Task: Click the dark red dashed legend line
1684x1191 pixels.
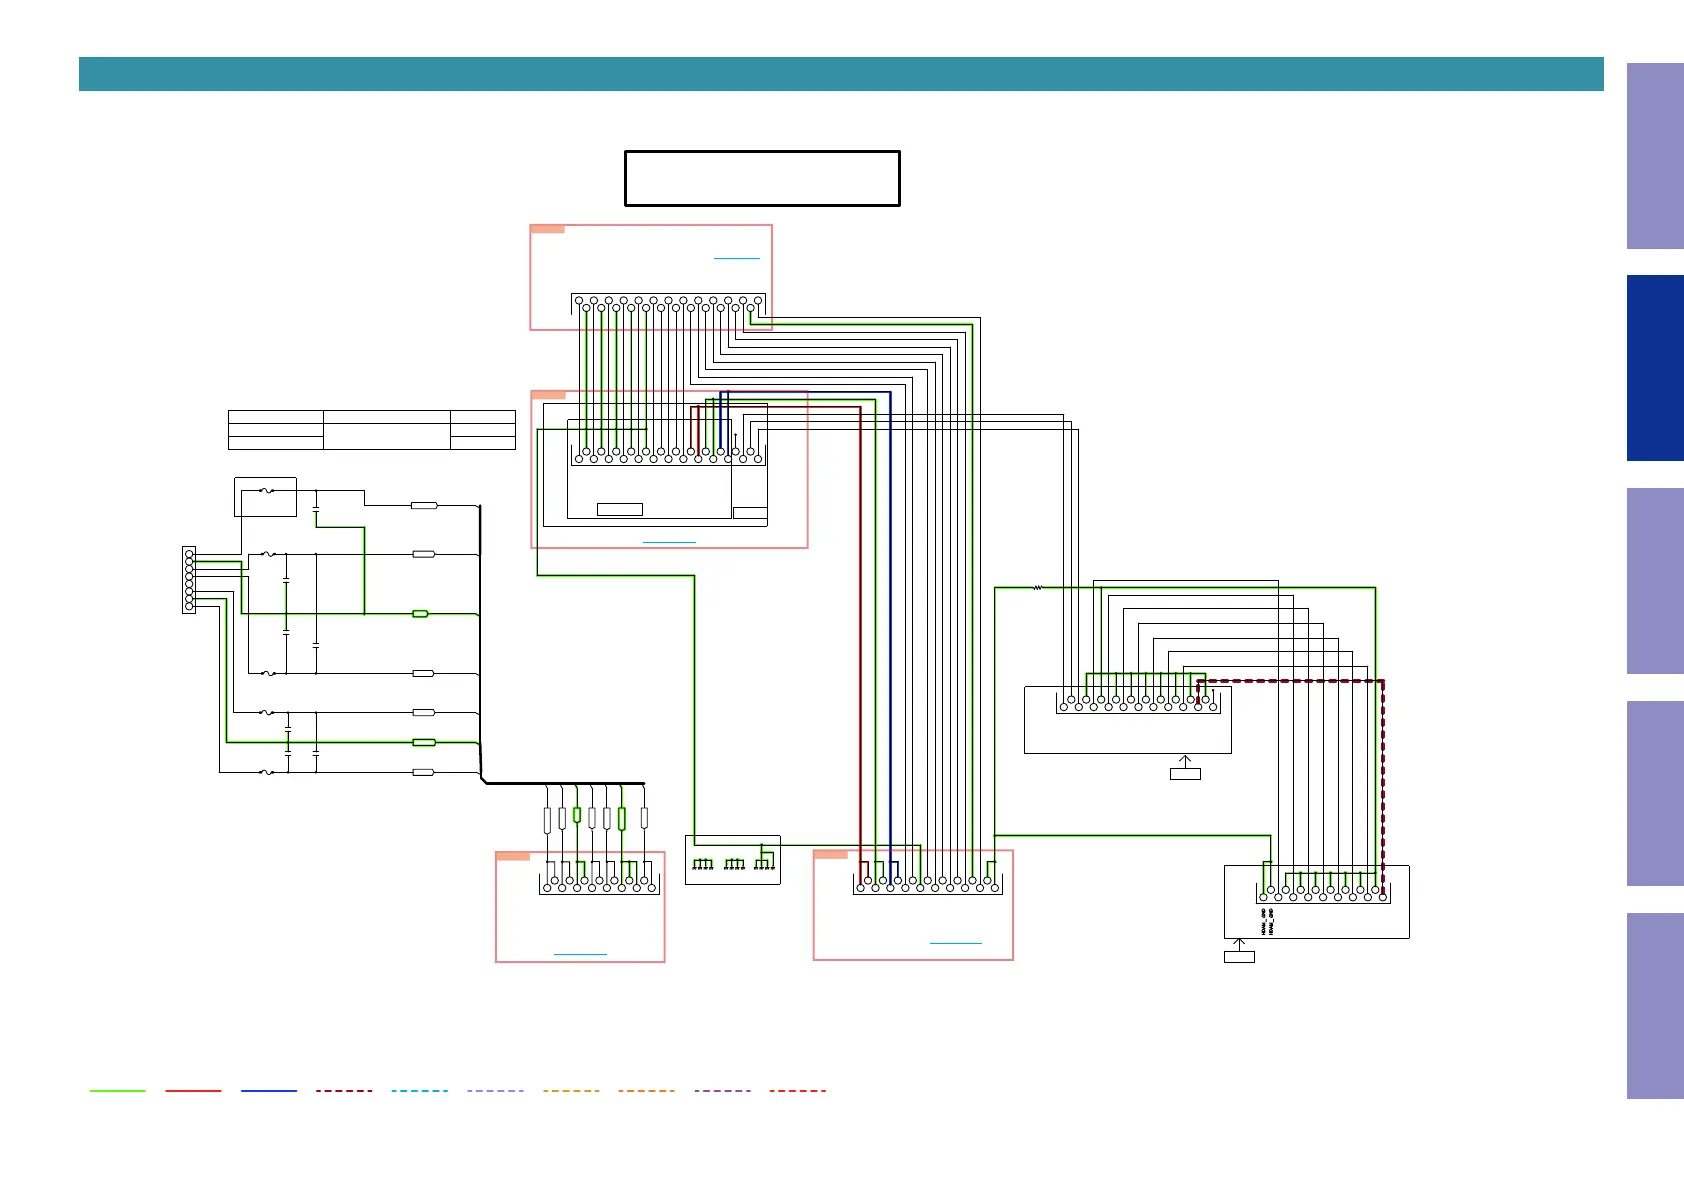Action: point(344,1091)
